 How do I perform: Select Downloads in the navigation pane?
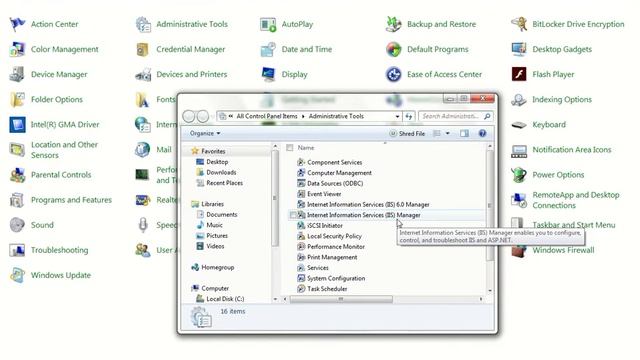tap(221, 173)
